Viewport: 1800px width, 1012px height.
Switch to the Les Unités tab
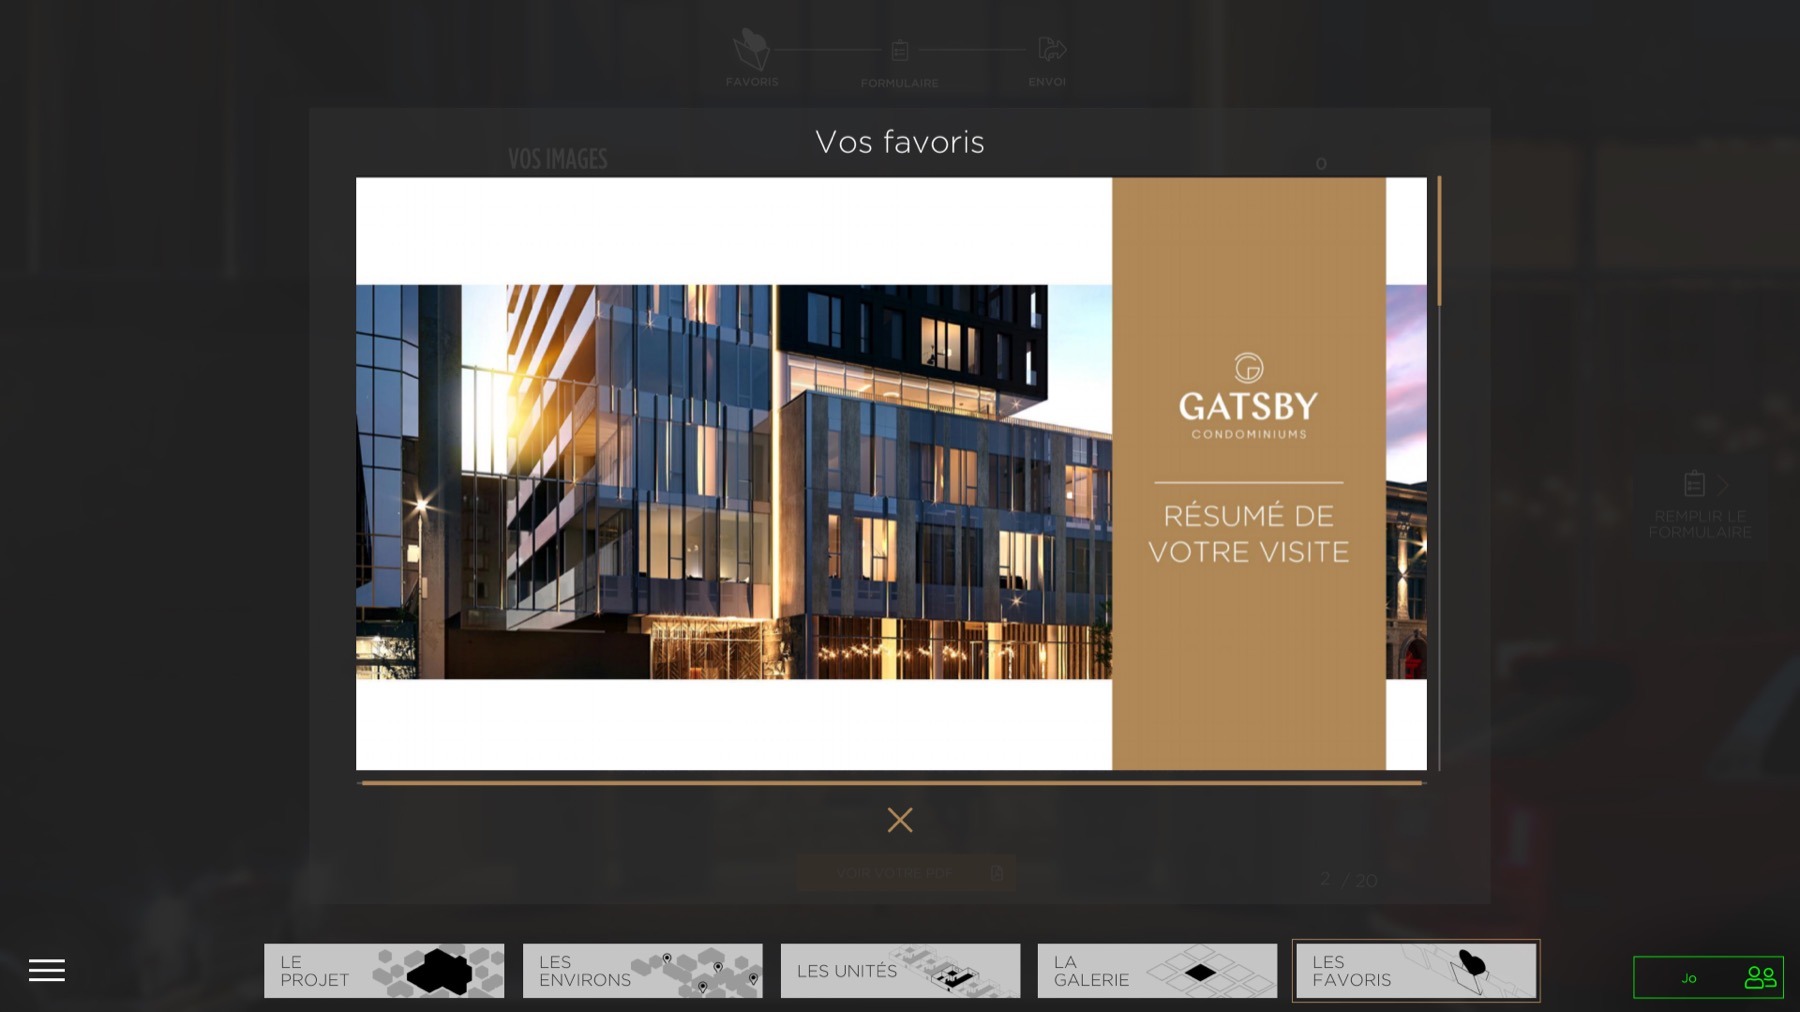pos(900,971)
